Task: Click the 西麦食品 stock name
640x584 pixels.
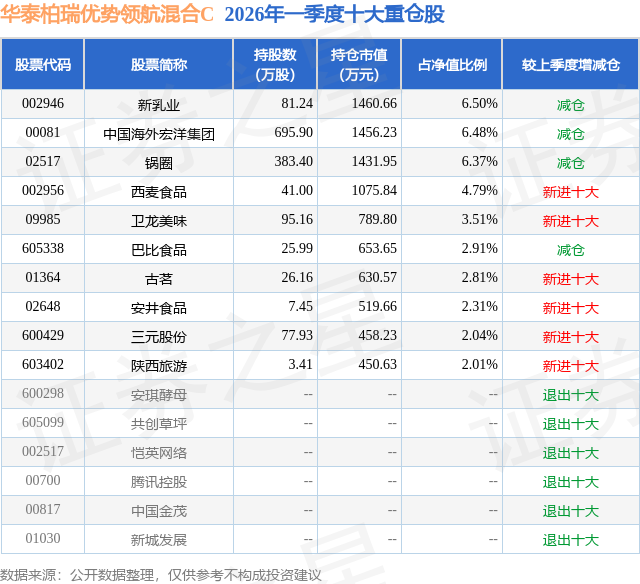Action: click(158, 191)
